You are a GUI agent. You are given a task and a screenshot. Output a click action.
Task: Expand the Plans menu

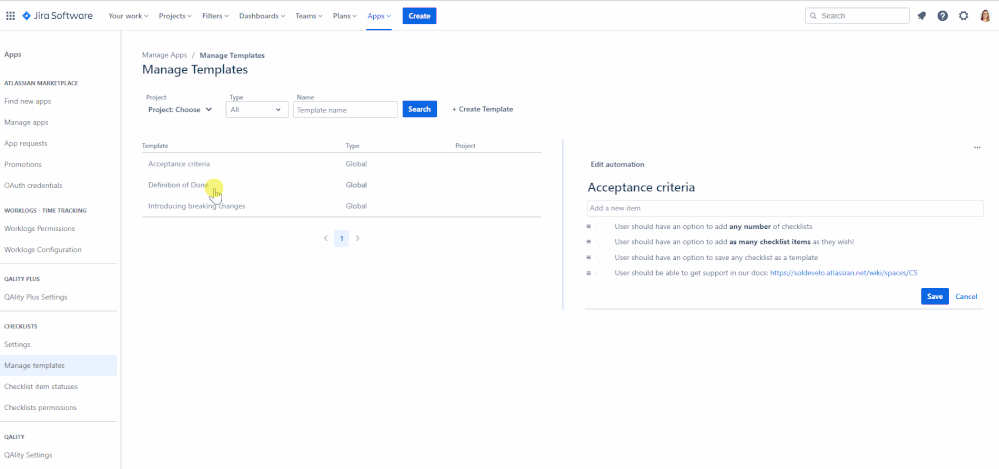345,16
